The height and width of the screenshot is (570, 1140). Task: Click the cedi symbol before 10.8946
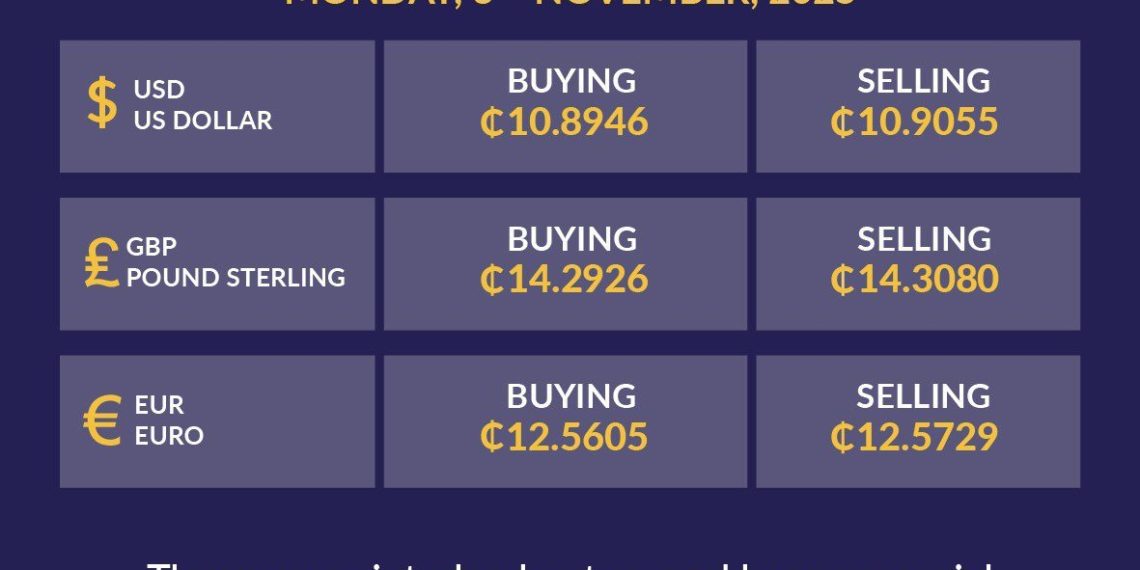coord(491,123)
